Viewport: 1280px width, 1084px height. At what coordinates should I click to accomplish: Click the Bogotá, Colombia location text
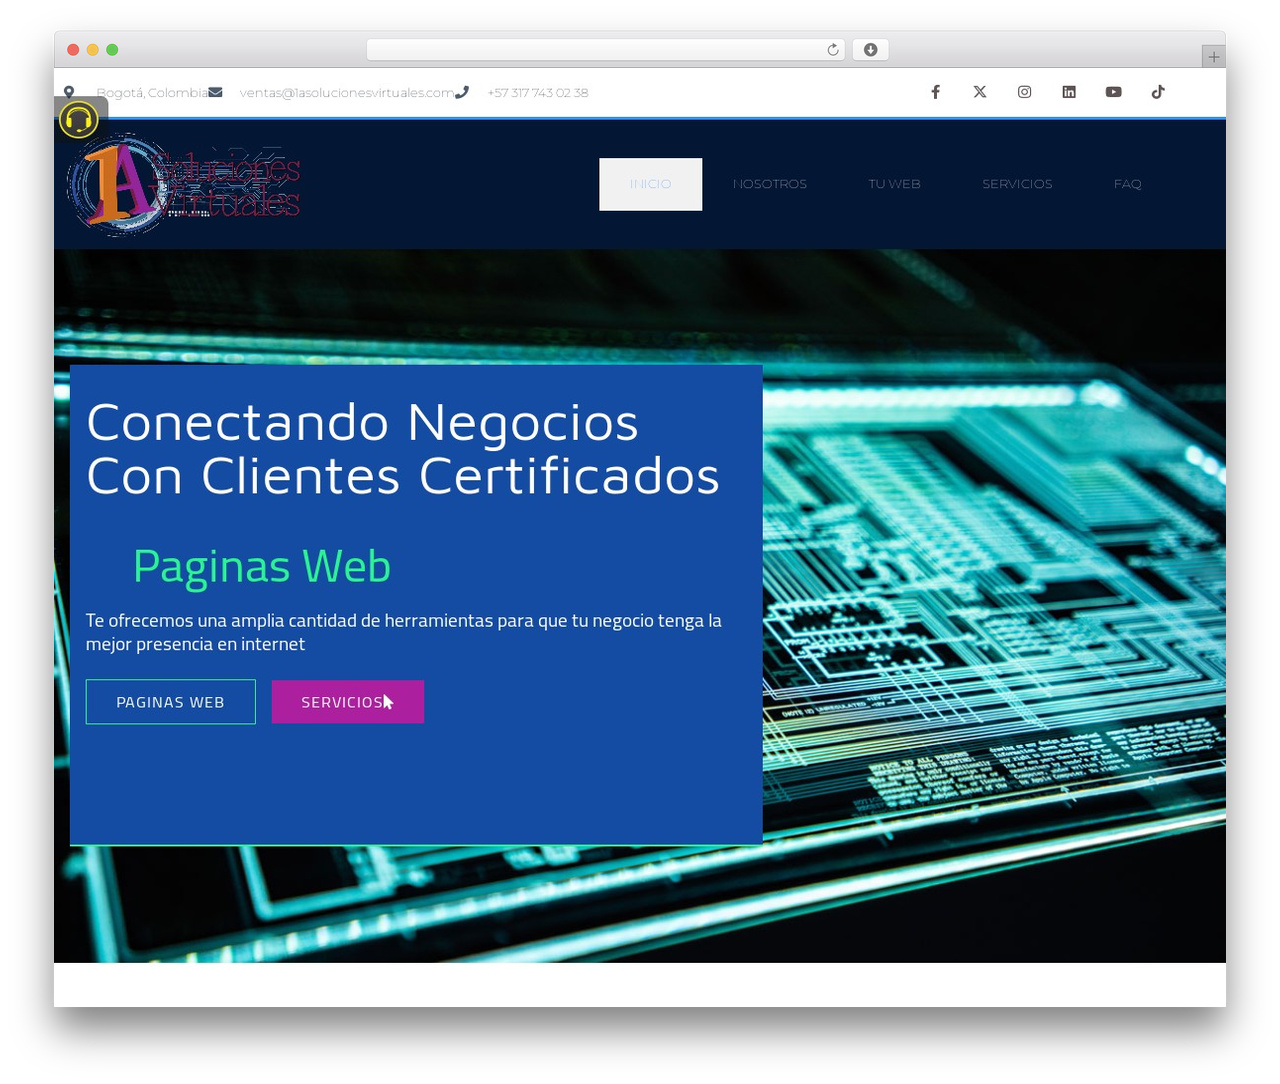click(152, 93)
